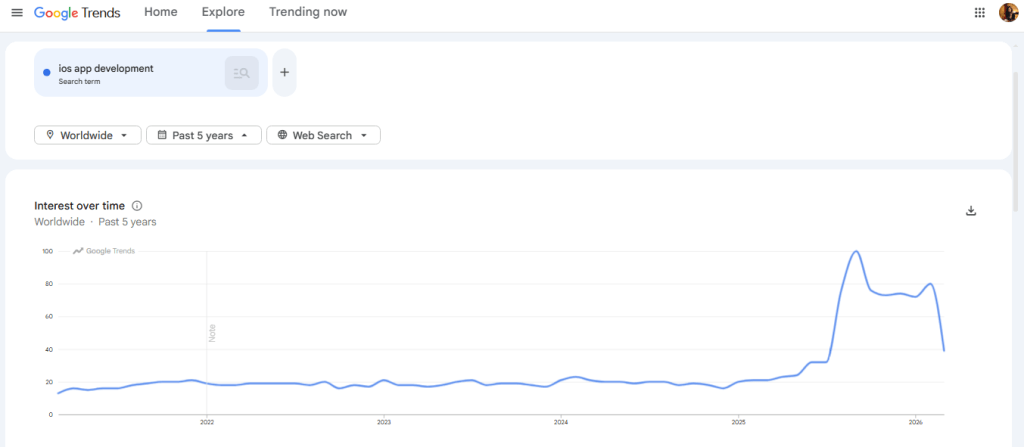Add a comparison term with plus button
The width and height of the screenshot is (1024, 447).
tap(284, 72)
